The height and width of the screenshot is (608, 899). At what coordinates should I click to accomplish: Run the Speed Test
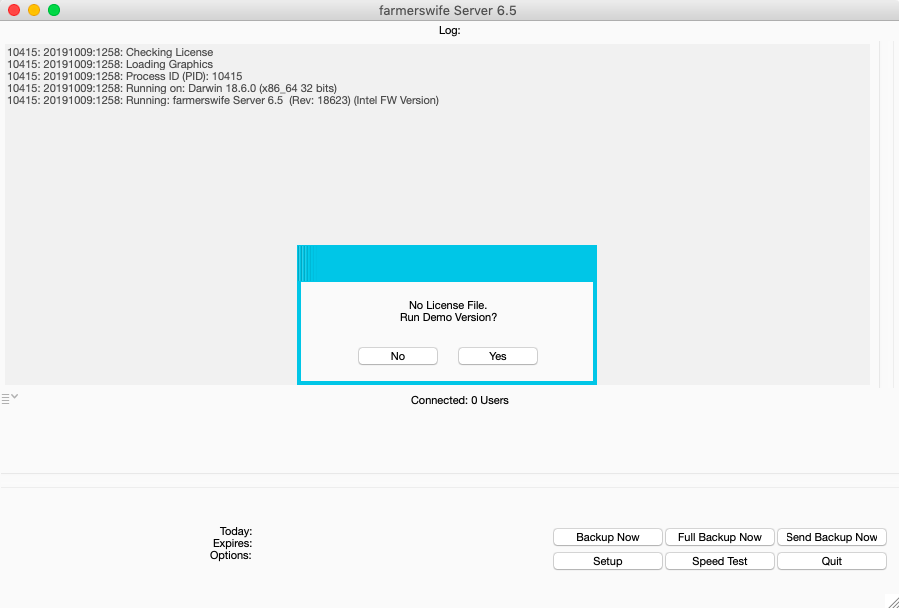[720, 561]
